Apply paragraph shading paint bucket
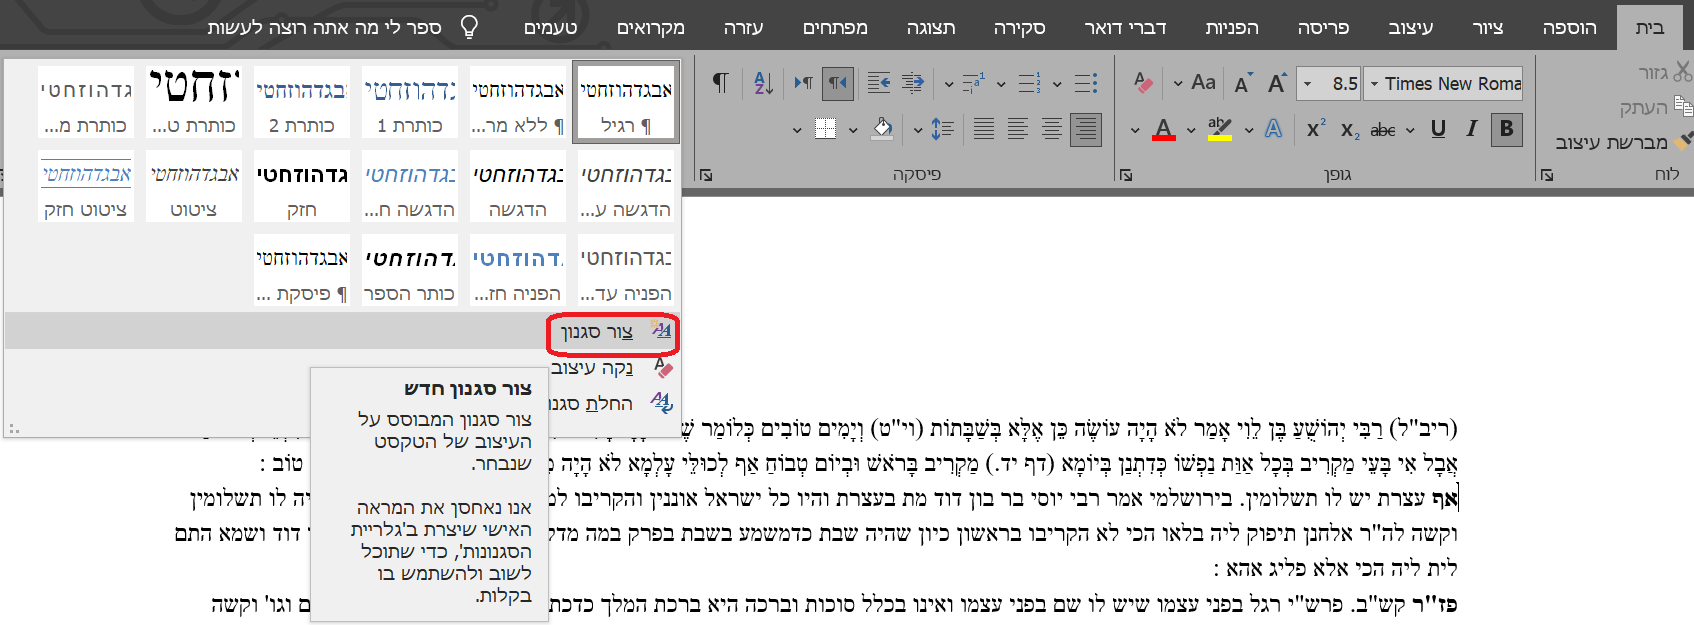This screenshot has height=625, width=1694. (881, 129)
